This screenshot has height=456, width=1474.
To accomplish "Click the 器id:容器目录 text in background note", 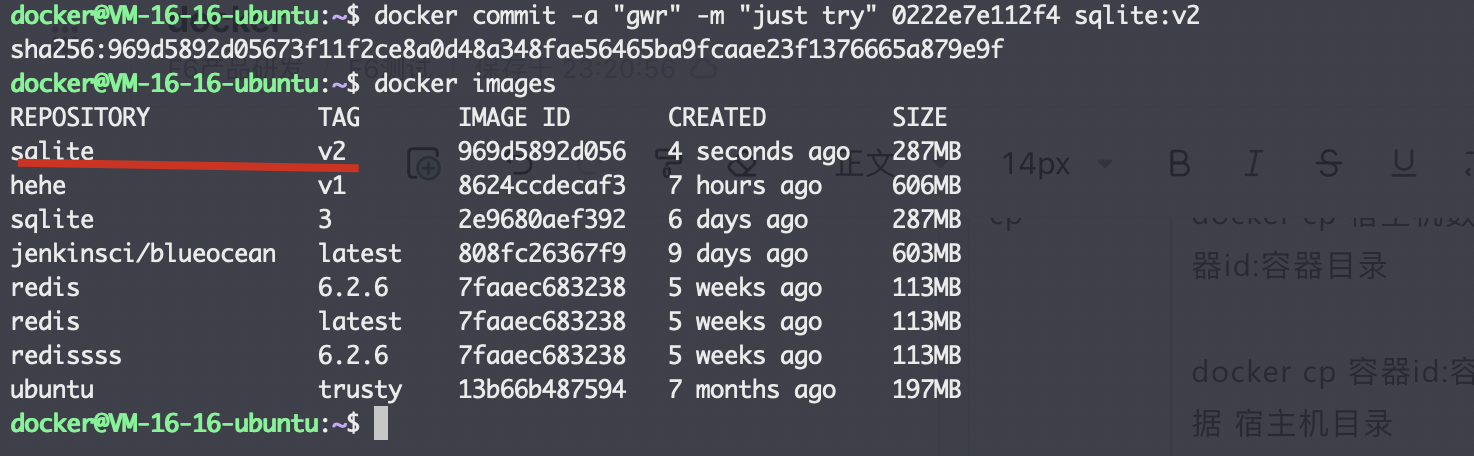I will tap(1289, 266).
